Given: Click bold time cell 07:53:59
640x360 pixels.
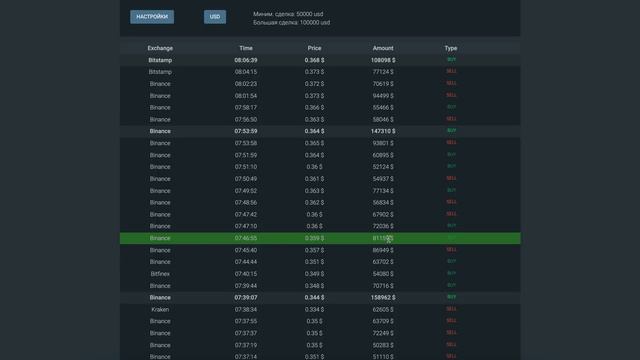Looking at the screenshot, I should click(246, 131).
